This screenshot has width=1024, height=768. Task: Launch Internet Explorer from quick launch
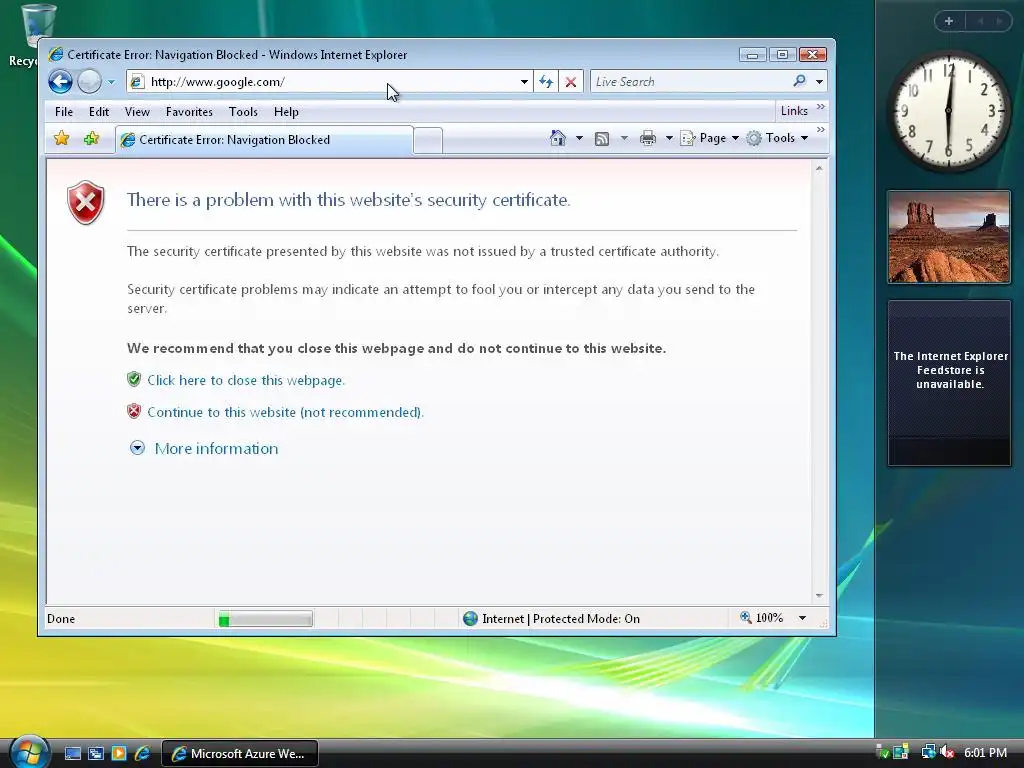pos(142,754)
